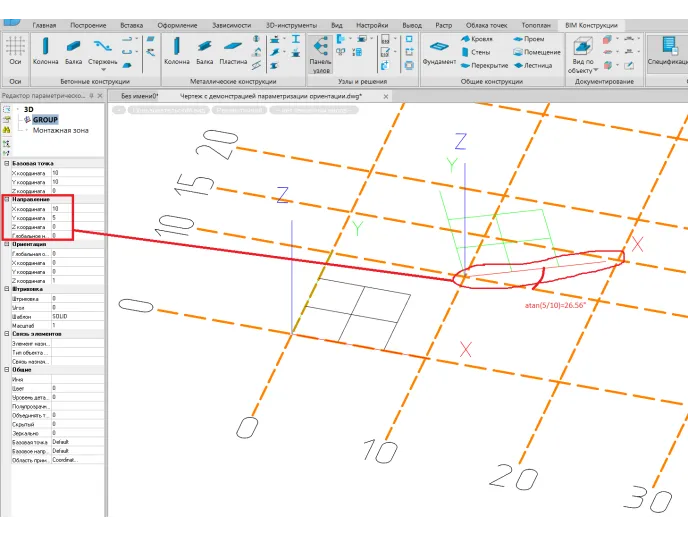Open Стержень dropdown arrow
The height and width of the screenshot is (537, 688).
click(104, 70)
